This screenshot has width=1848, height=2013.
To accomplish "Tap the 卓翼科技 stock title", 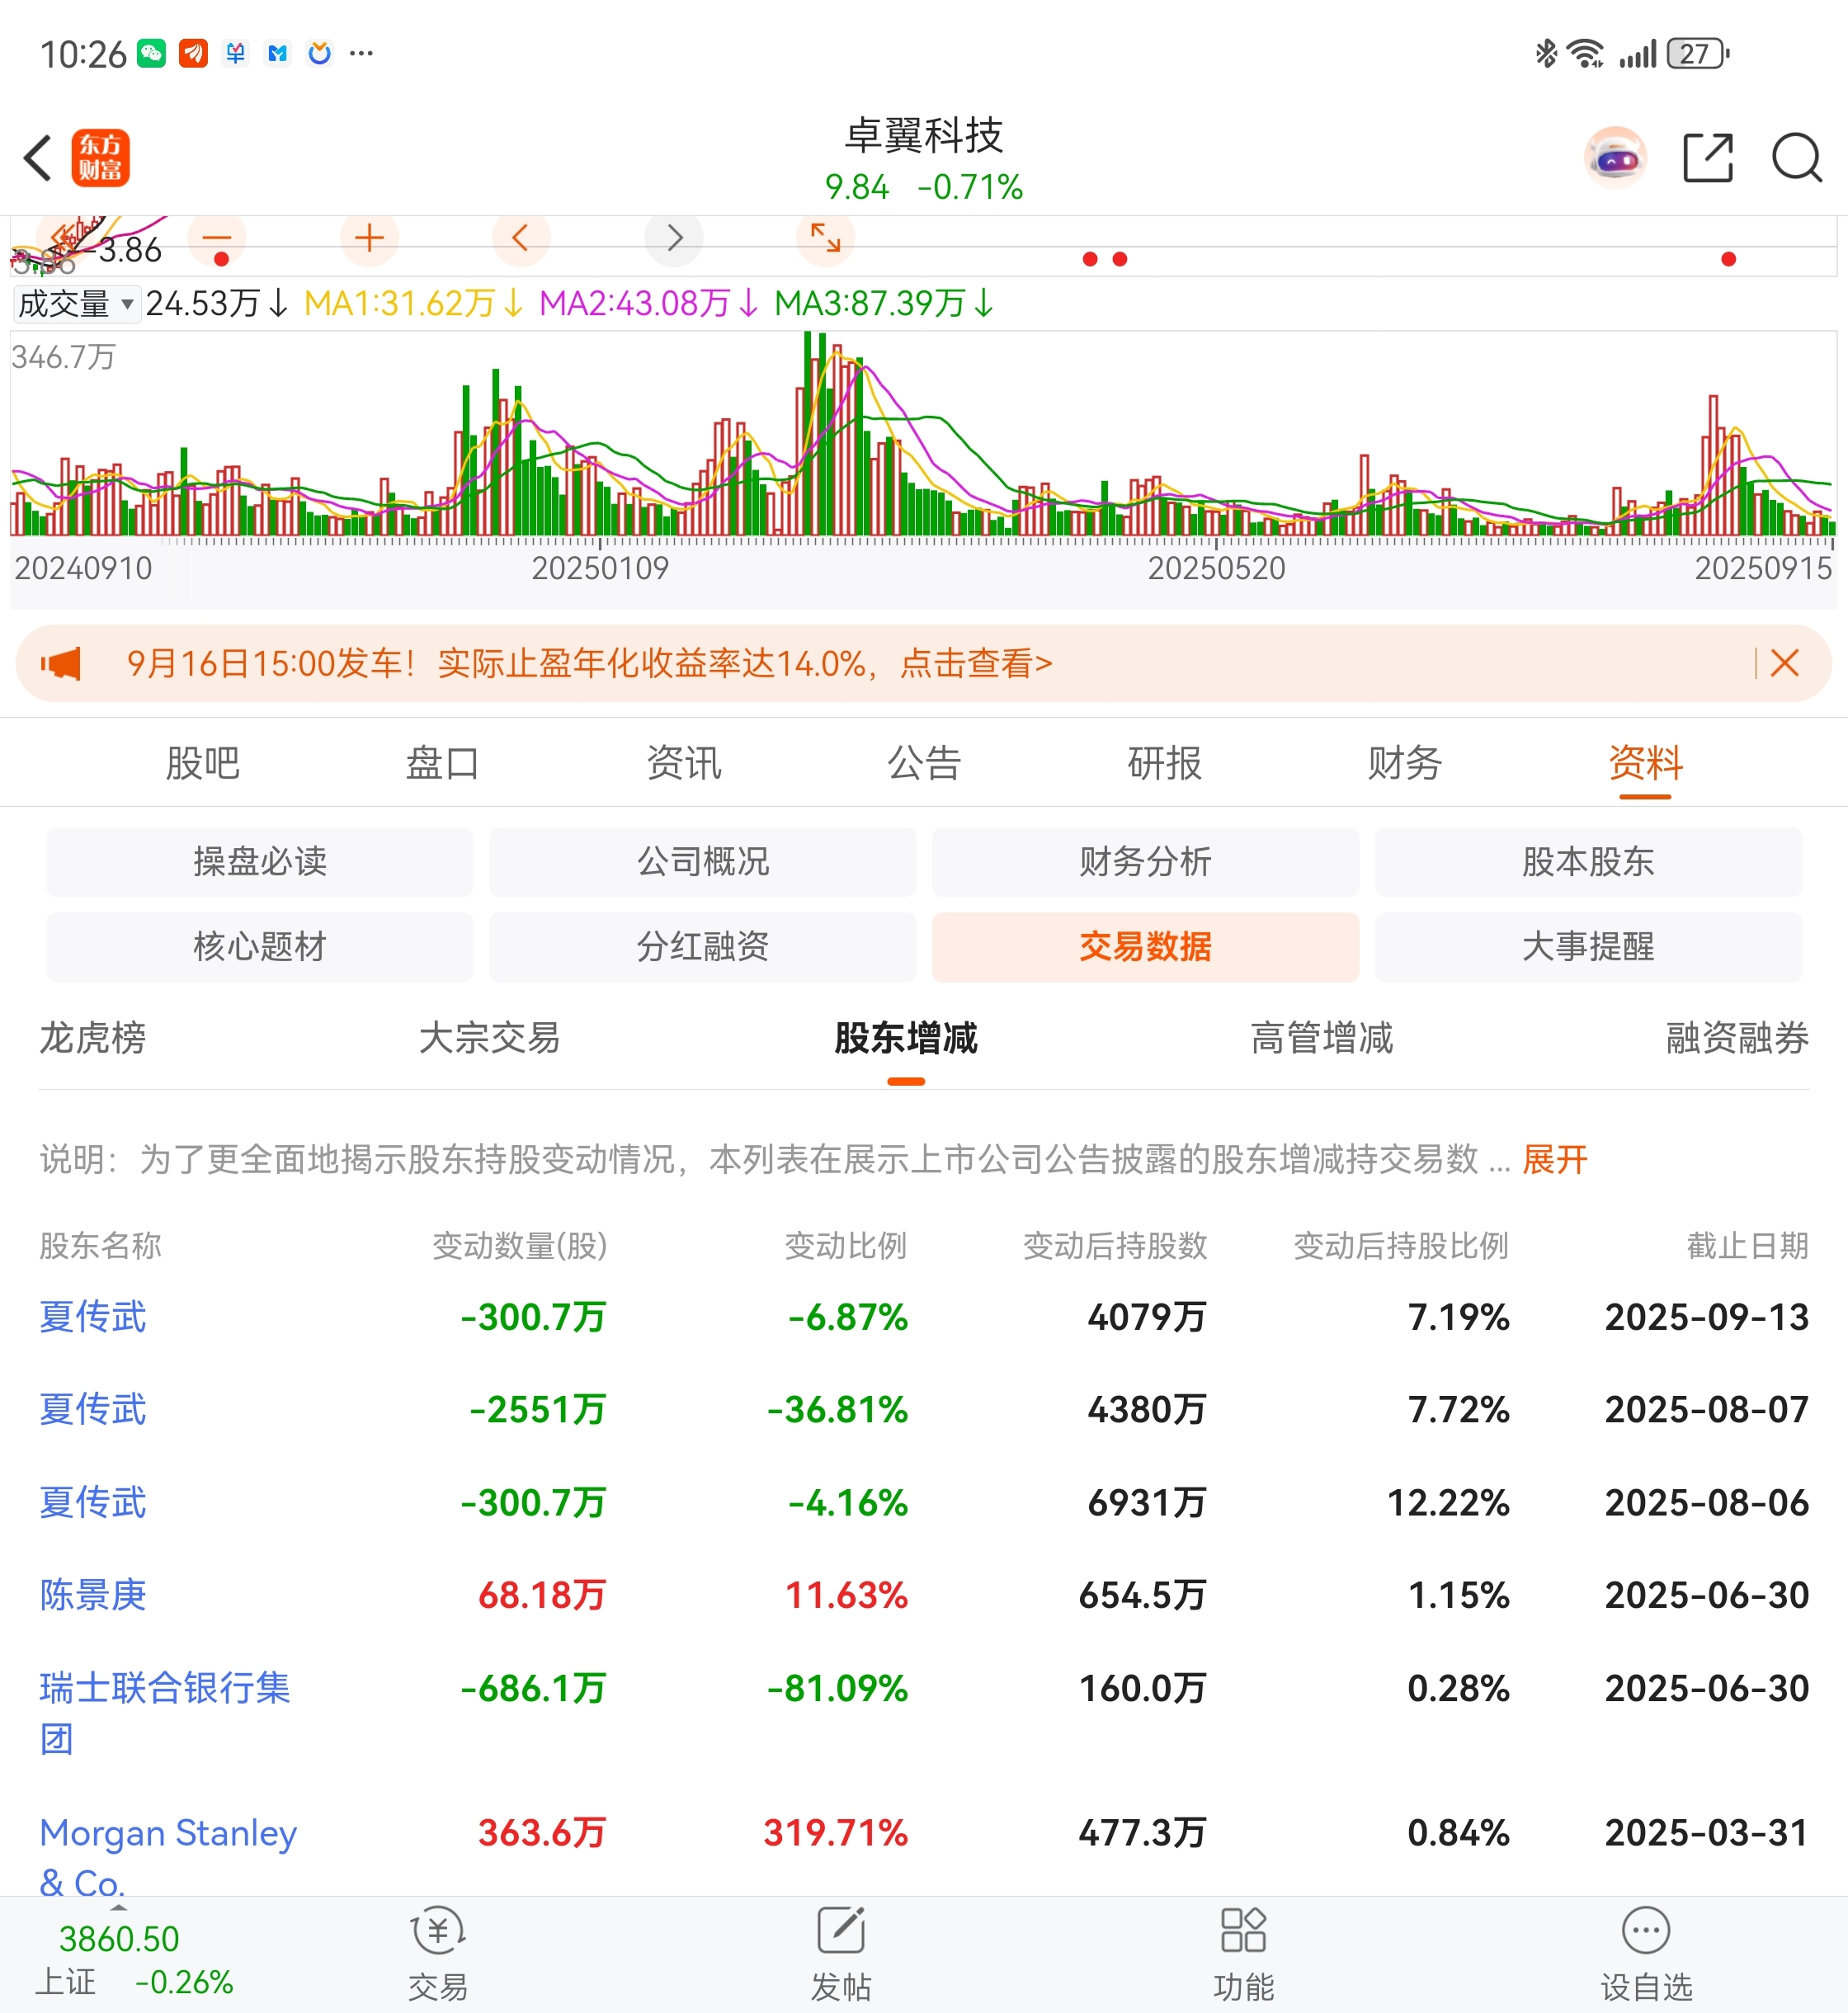I will (x=924, y=135).
